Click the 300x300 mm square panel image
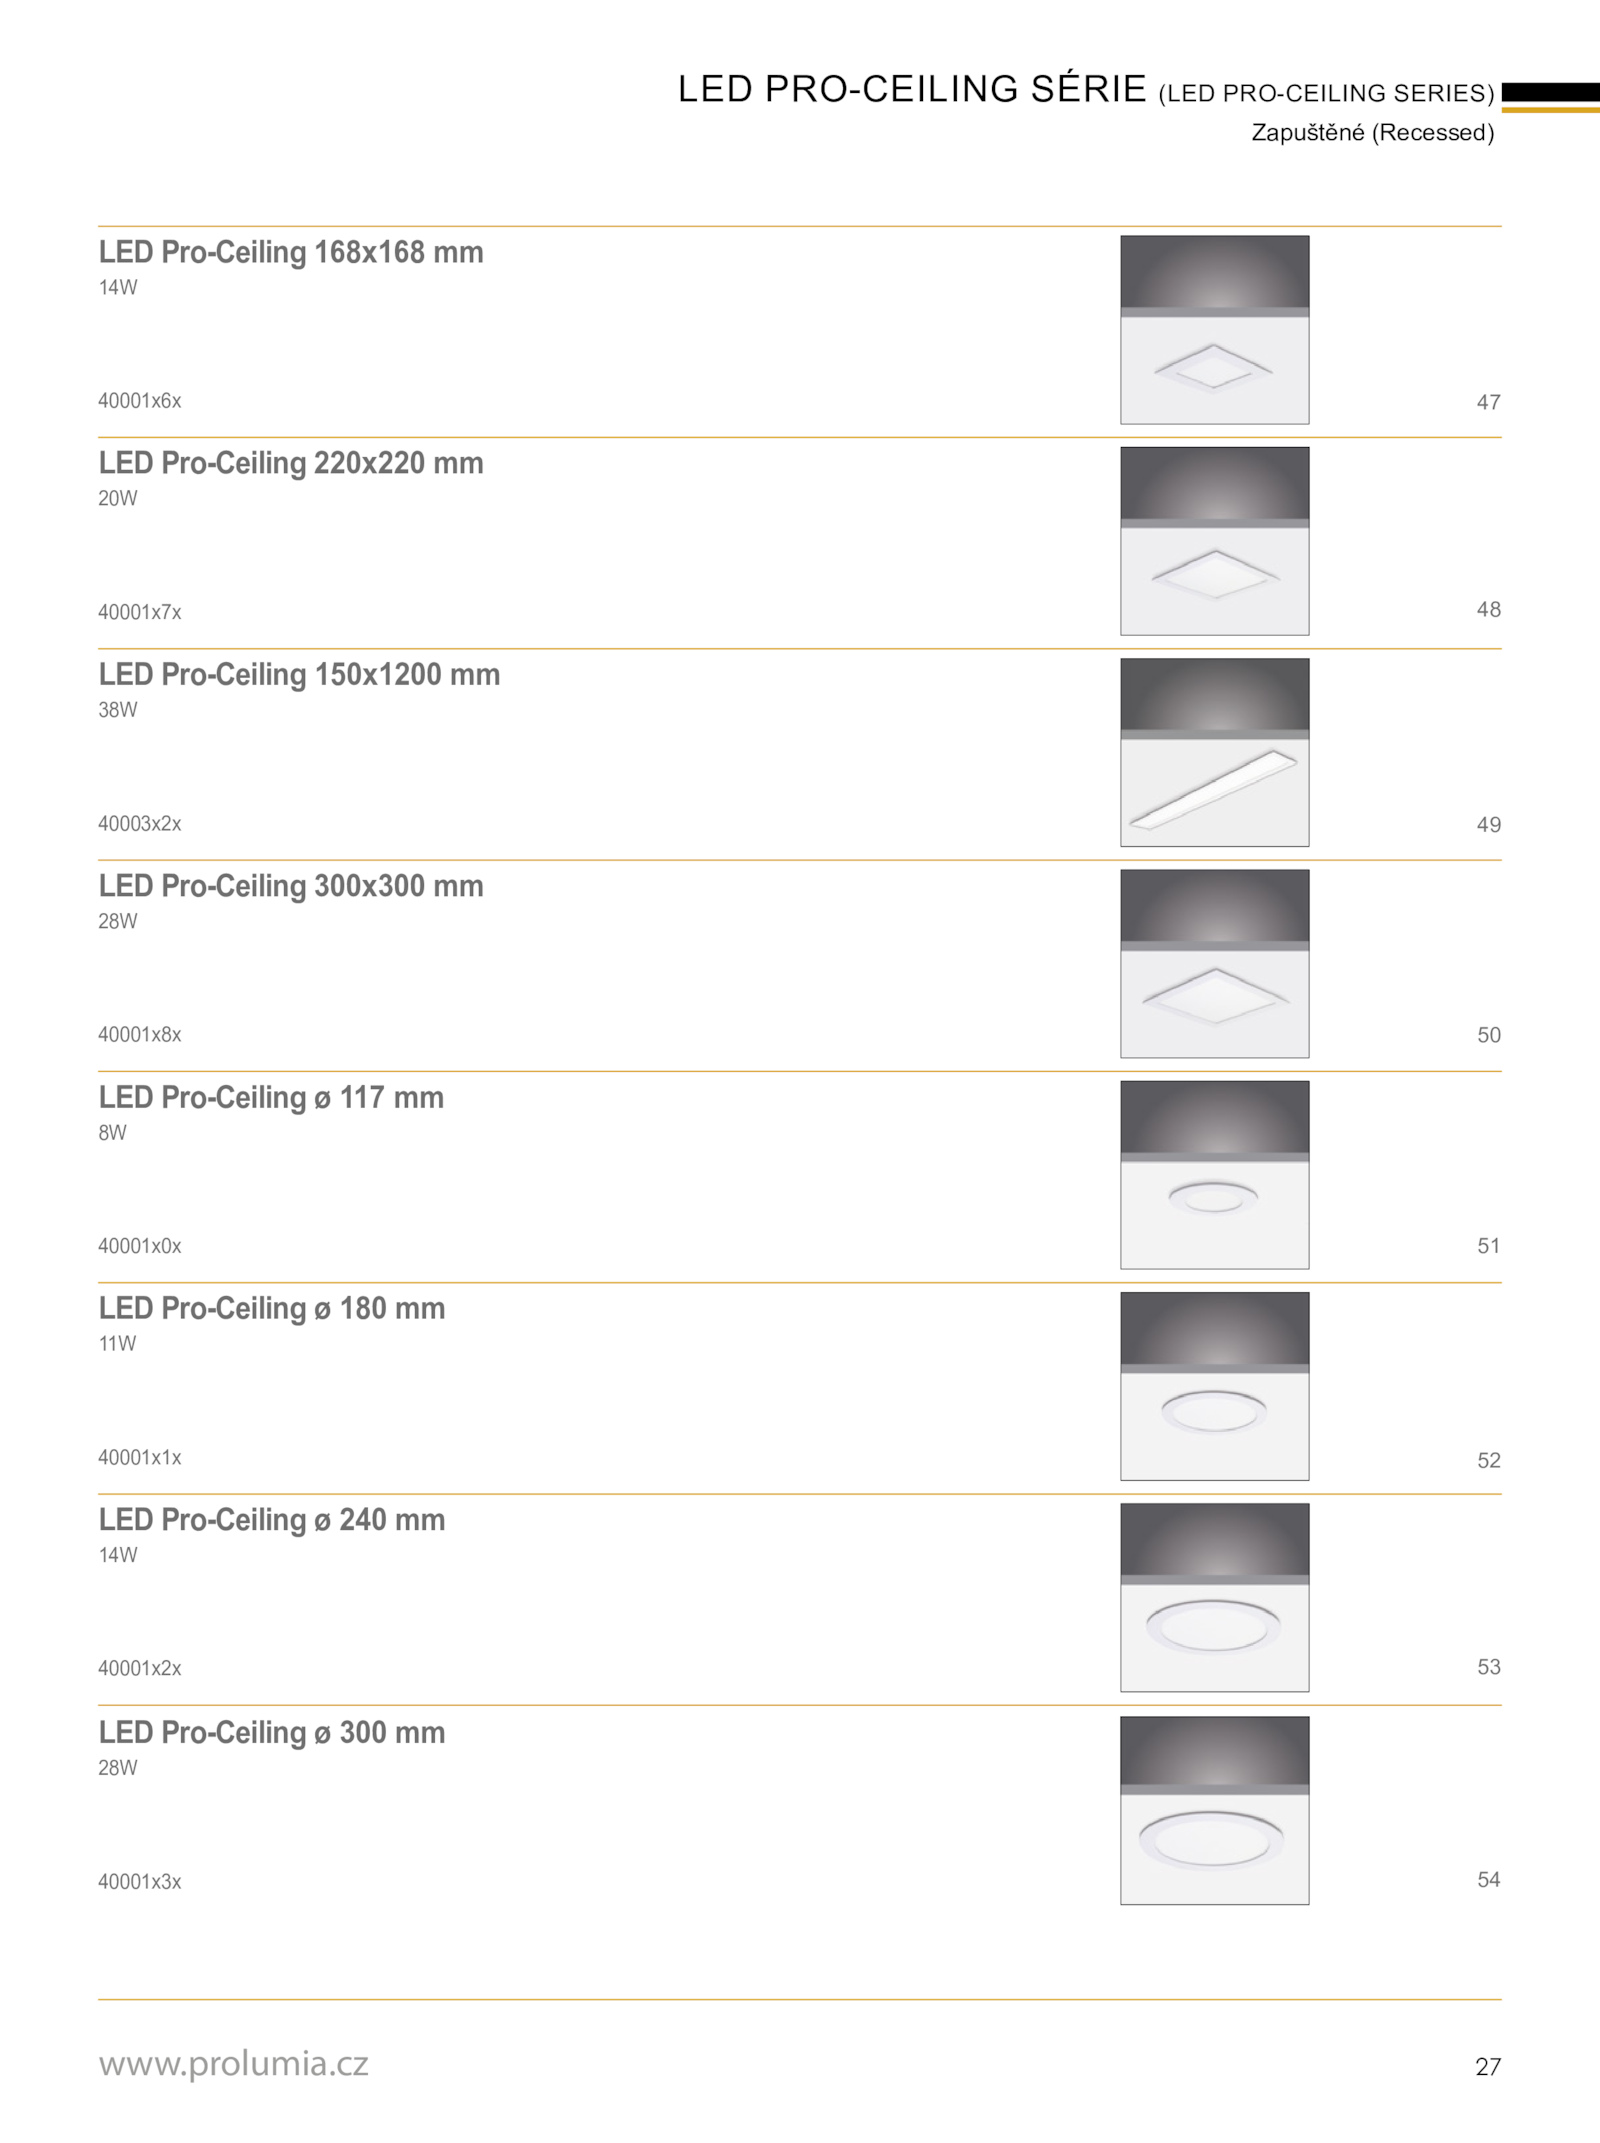Screen dimensions: 1600x2143 click(x=1214, y=963)
